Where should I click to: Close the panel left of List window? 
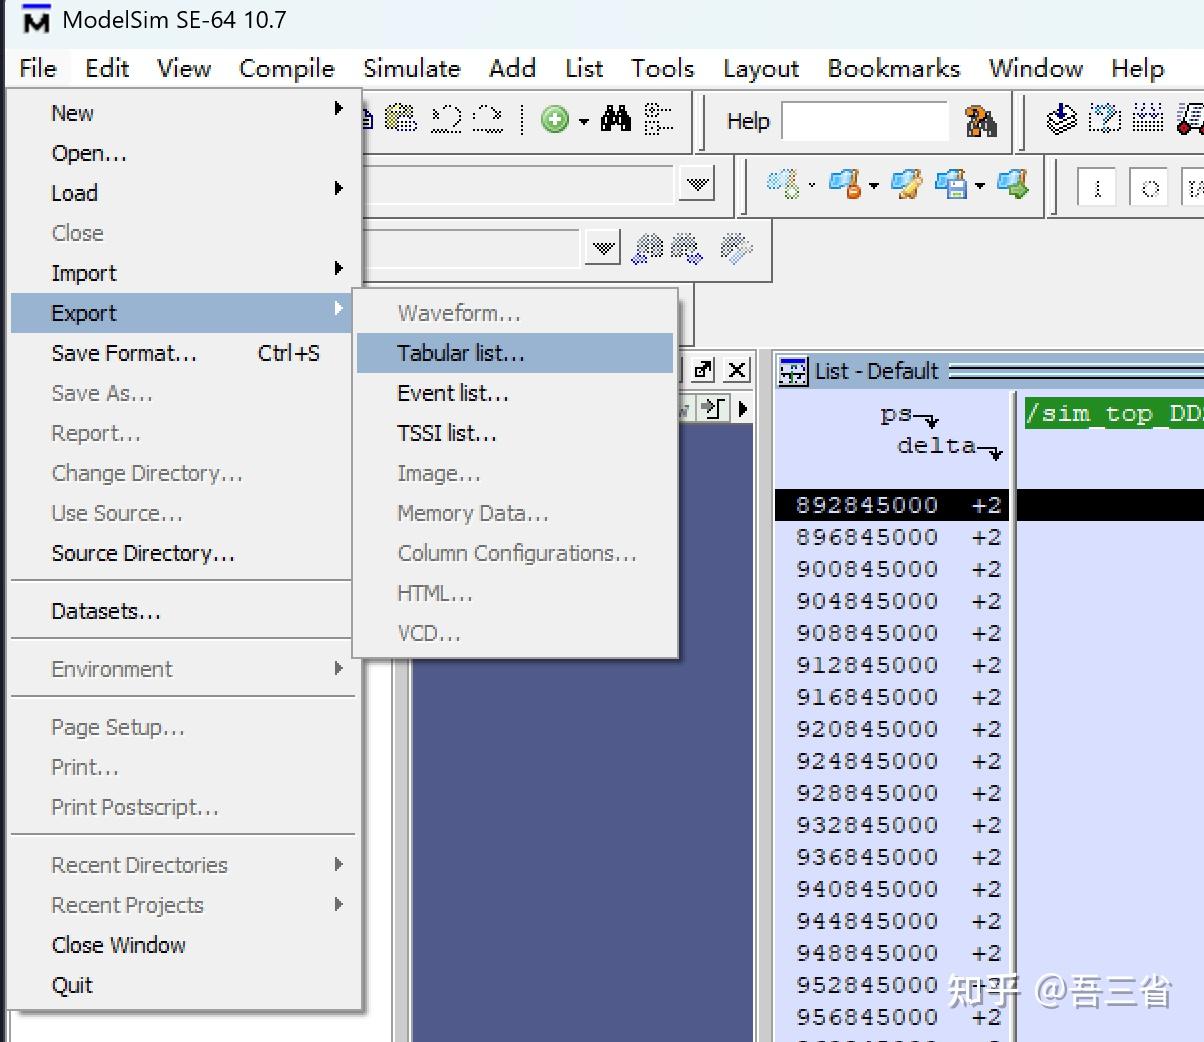pyautogui.click(x=737, y=370)
